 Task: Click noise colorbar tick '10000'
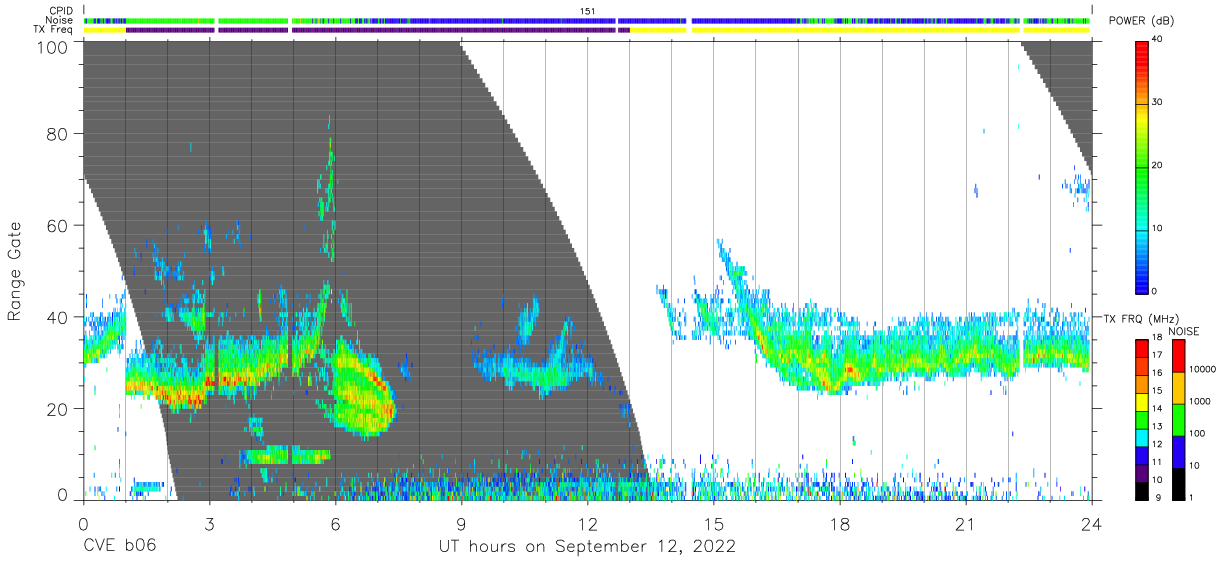click(x=1203, y=370)
